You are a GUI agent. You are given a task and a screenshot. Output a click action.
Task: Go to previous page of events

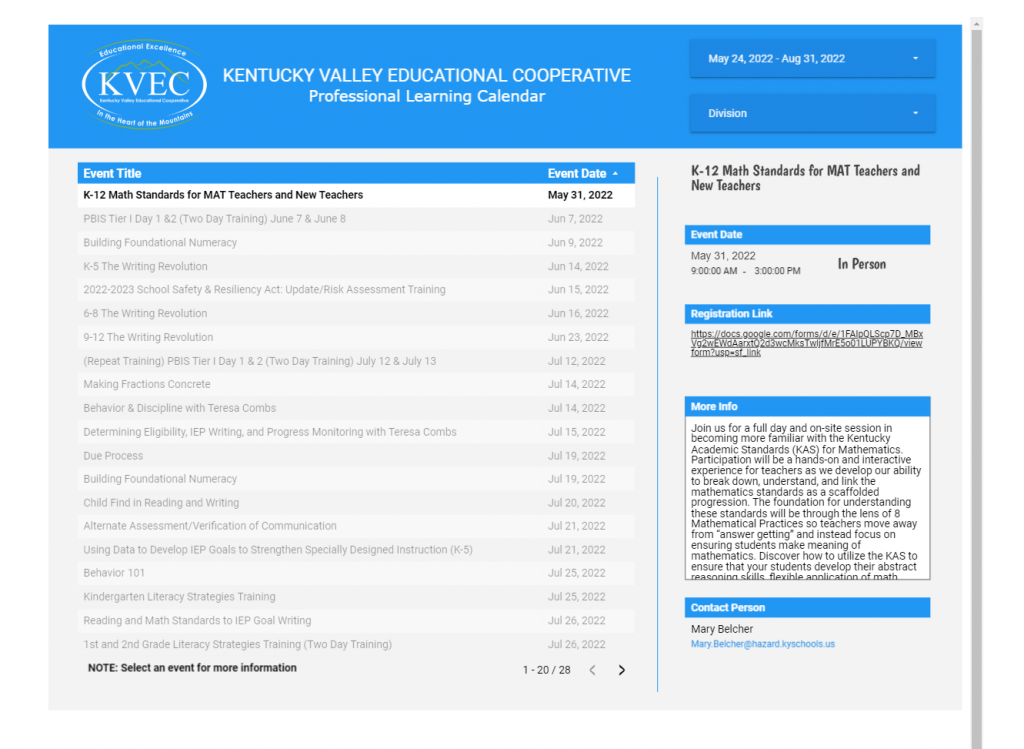tap(592, 670)
